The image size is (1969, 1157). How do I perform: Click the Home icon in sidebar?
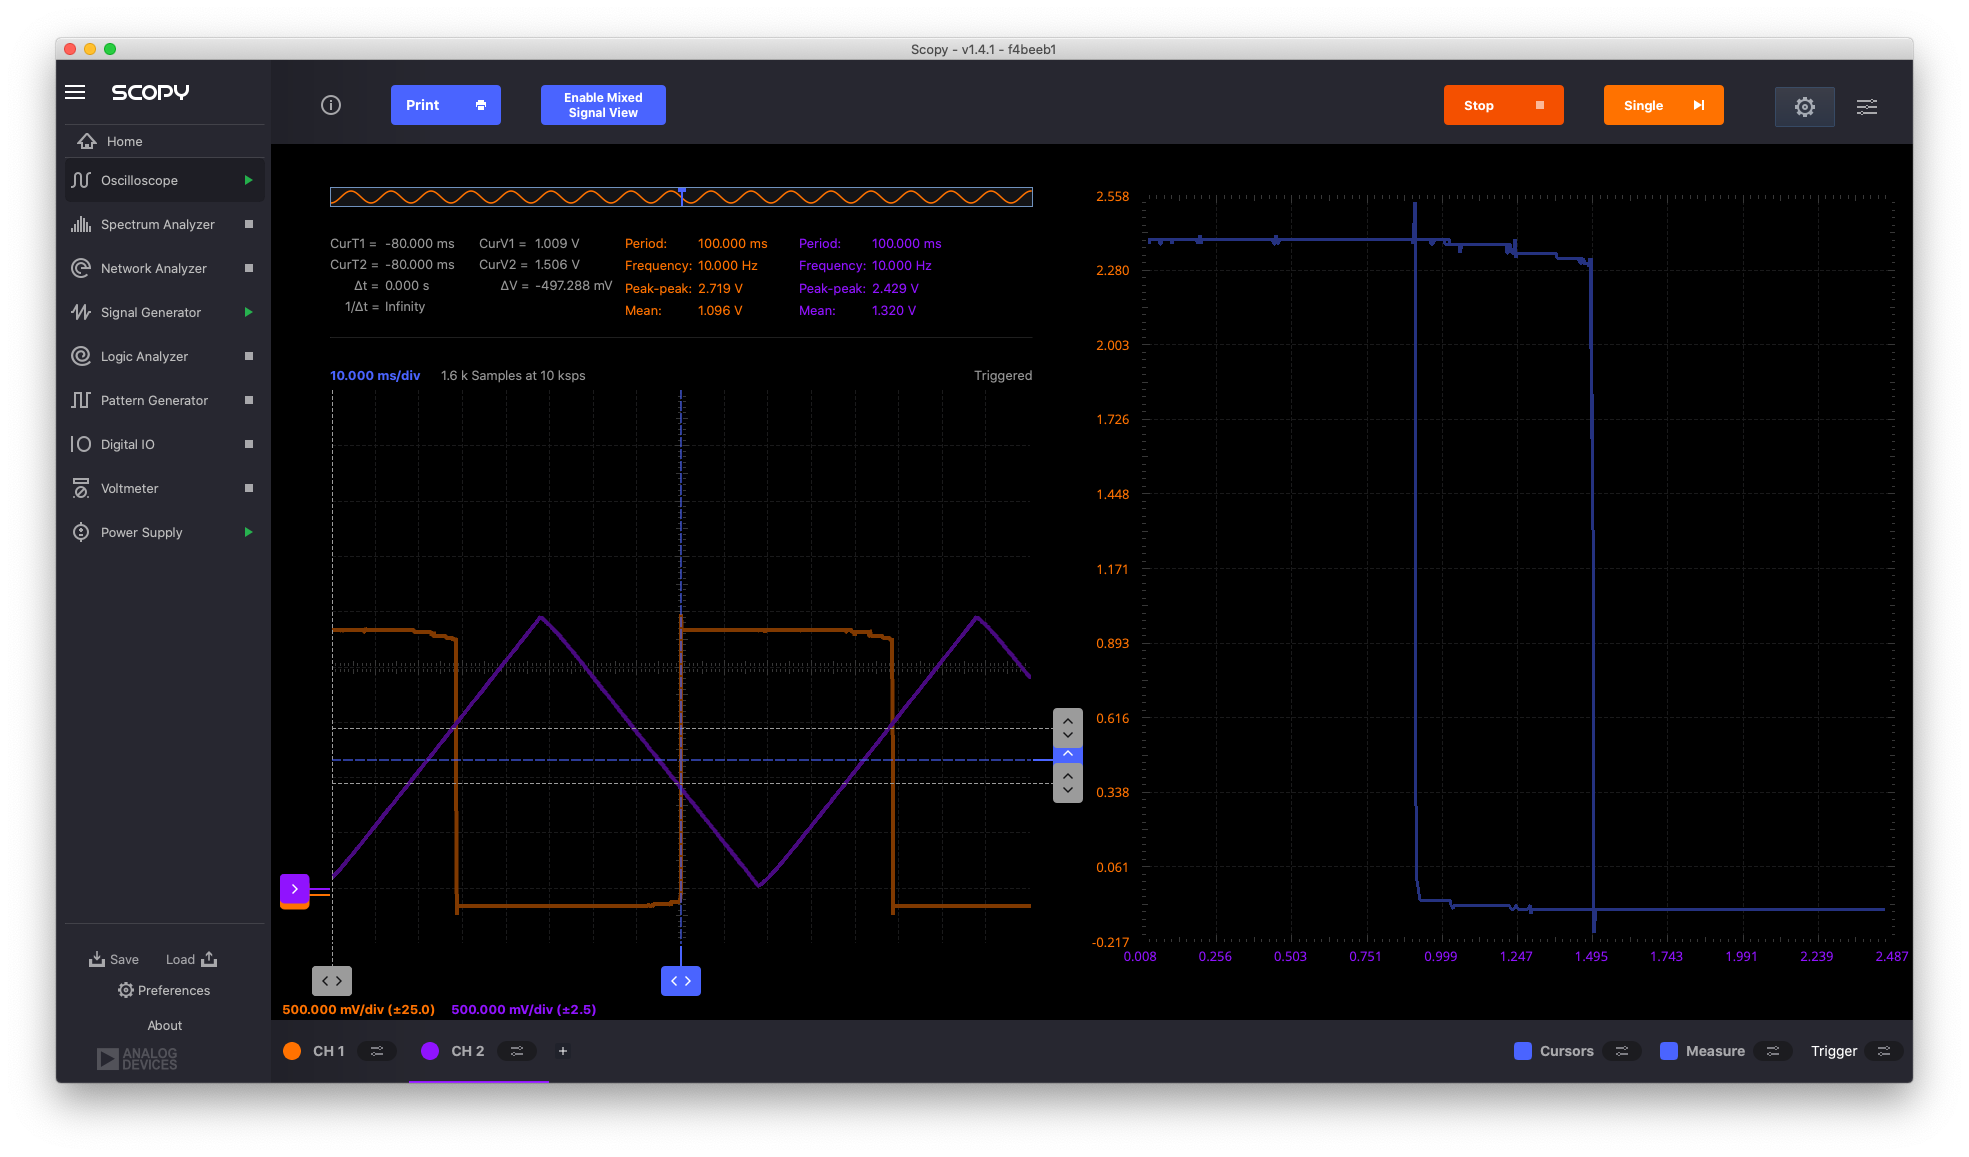click(x=88, y=141)
